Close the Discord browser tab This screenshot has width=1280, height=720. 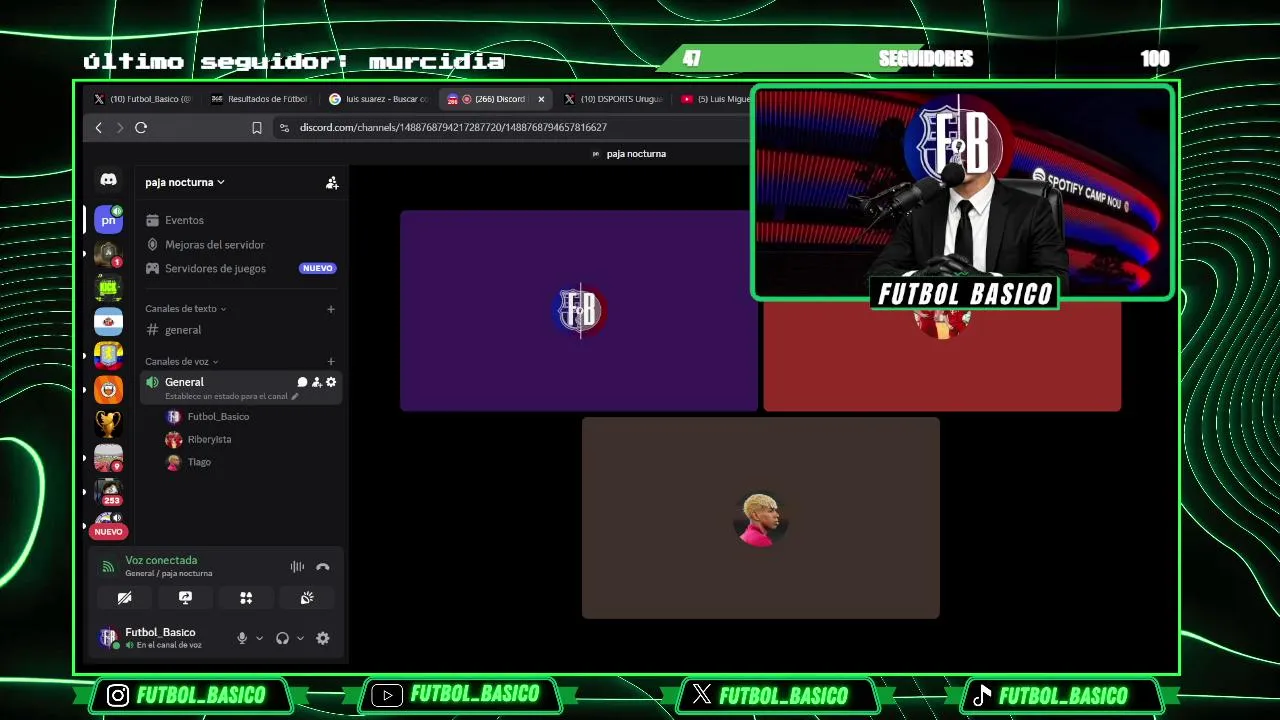[541, 99]
